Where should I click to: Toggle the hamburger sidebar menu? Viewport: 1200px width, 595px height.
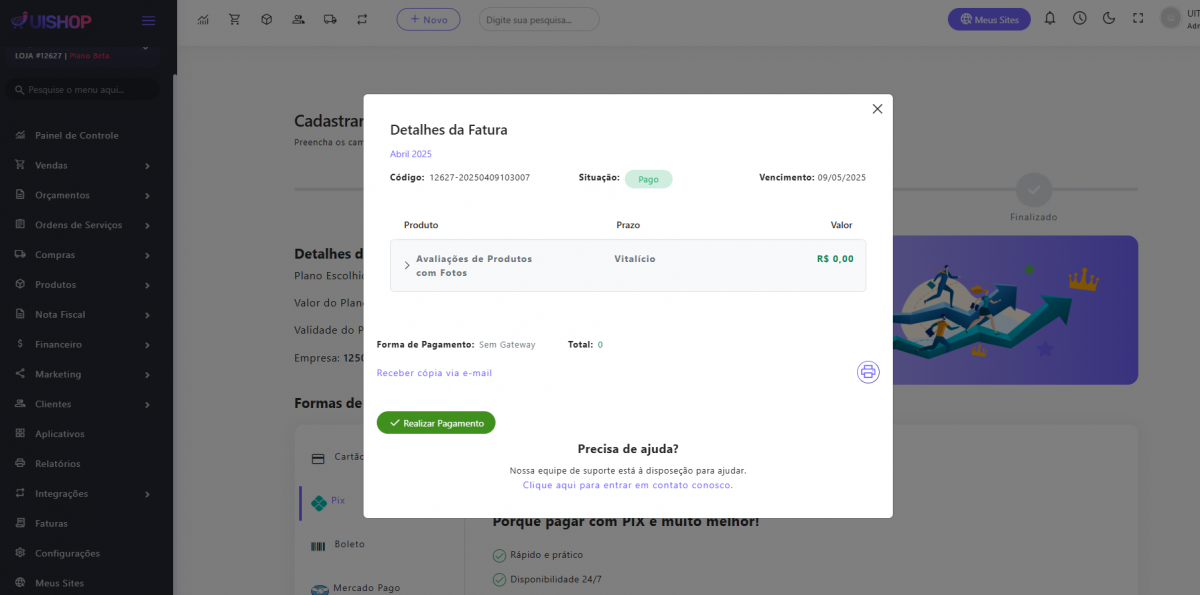148,20
